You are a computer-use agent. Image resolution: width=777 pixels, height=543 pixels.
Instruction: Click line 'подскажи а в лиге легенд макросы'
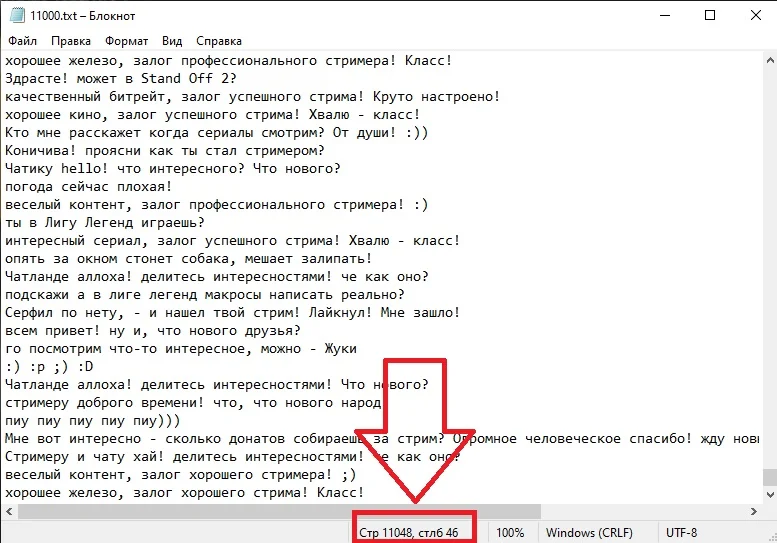click(x=205, y=295)
